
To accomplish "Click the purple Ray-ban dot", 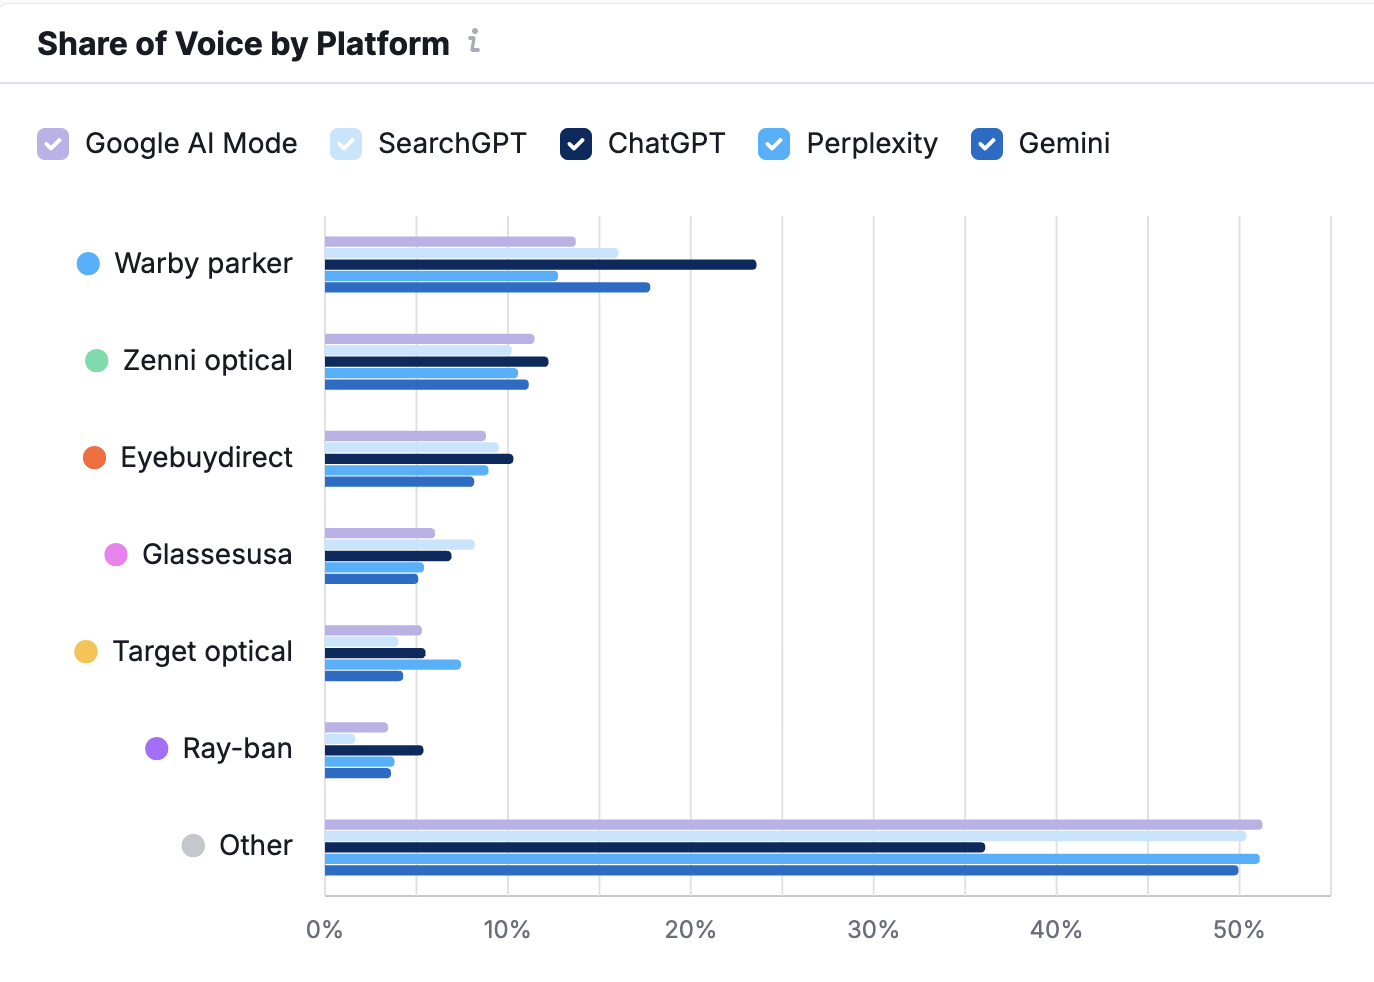I will point(157,749).
